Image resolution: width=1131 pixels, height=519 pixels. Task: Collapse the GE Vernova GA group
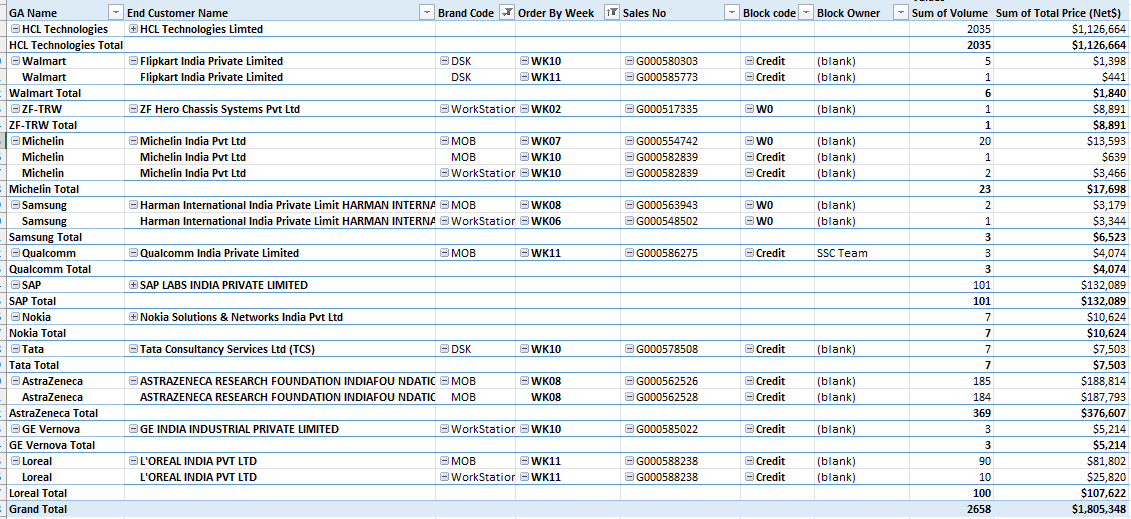click(16, 430)
